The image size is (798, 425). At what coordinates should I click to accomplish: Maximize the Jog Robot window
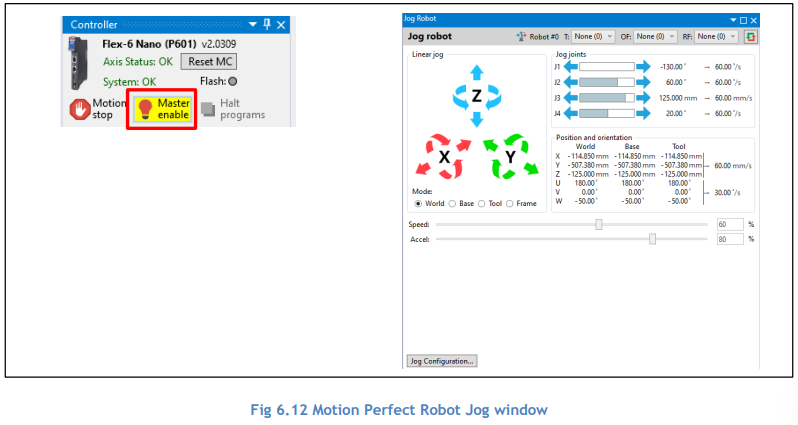(744, 20)
